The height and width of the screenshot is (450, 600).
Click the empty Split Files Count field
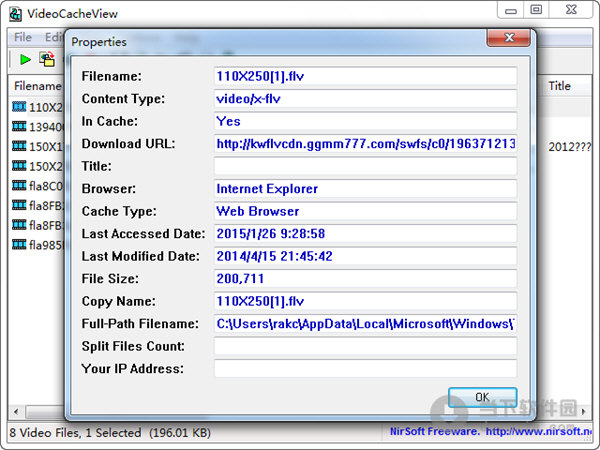365,346
